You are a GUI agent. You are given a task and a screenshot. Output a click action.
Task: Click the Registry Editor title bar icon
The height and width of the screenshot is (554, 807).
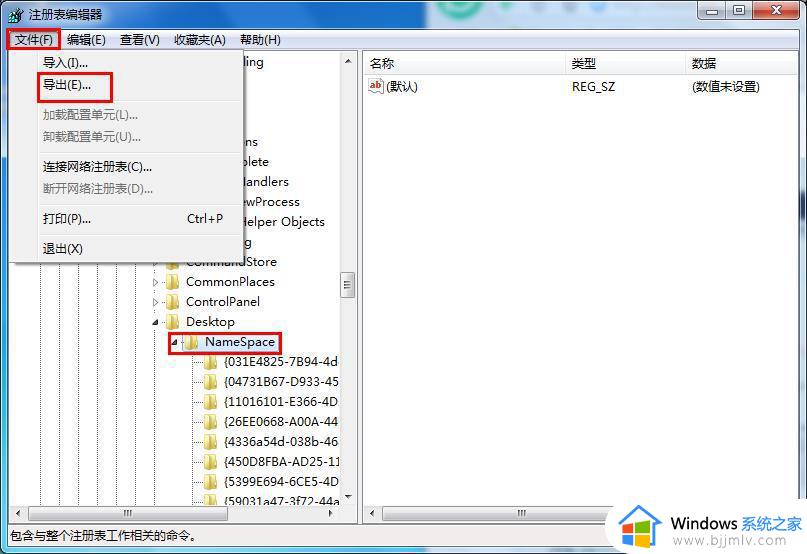pos(16,14)
